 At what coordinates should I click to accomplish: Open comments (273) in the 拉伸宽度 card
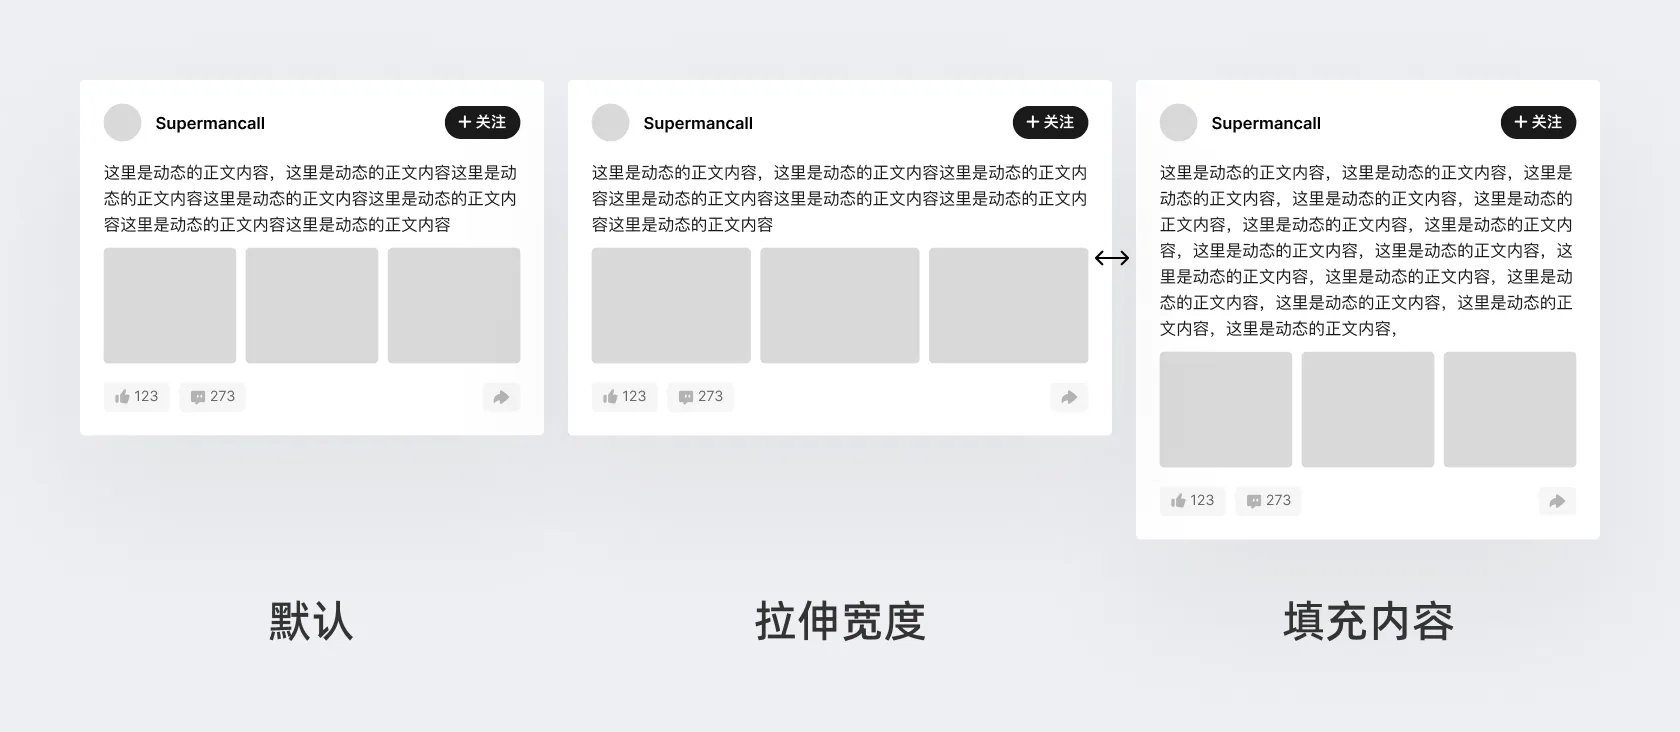pos(700,397)
